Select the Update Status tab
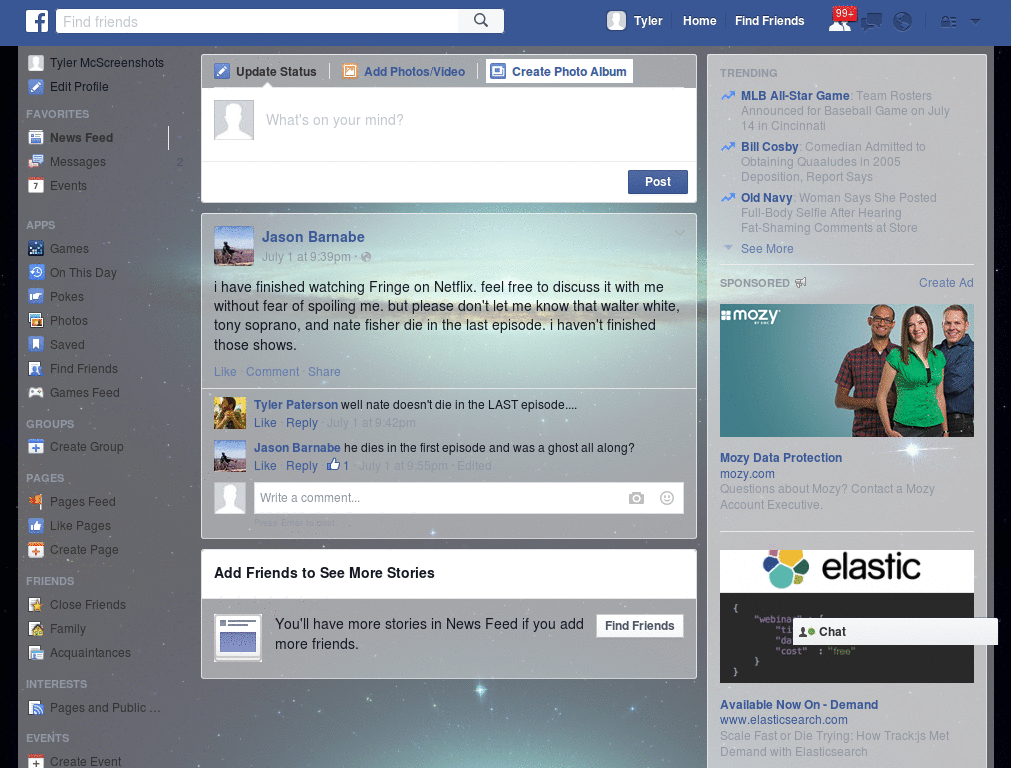 [x=266, y=72]
